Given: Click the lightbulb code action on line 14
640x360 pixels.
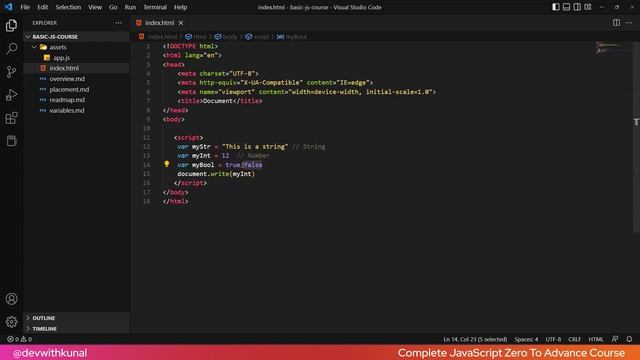Looking at the screenshot, I should pos(167,164).
